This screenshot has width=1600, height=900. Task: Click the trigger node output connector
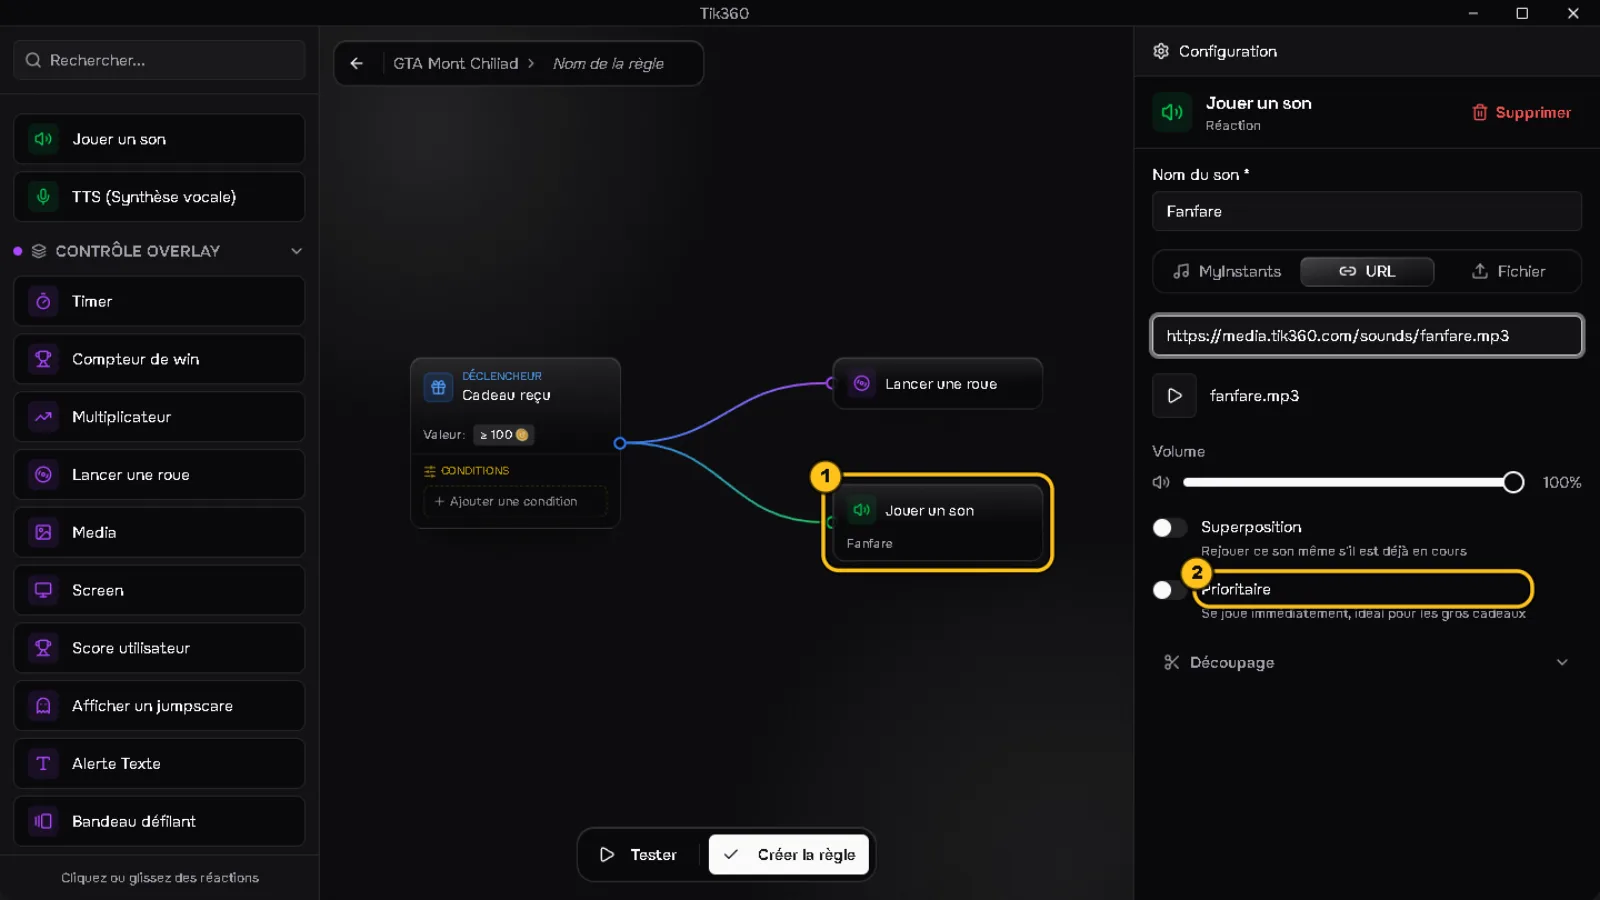coord(620,443)
